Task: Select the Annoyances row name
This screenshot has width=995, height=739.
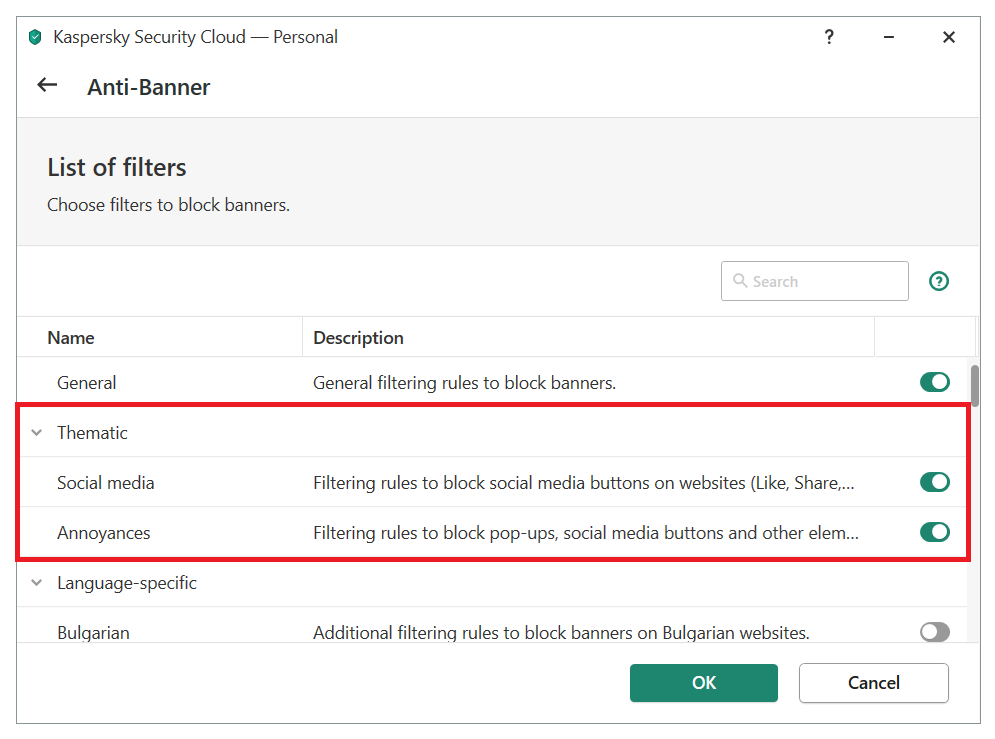Action: [x=103, y=533]
